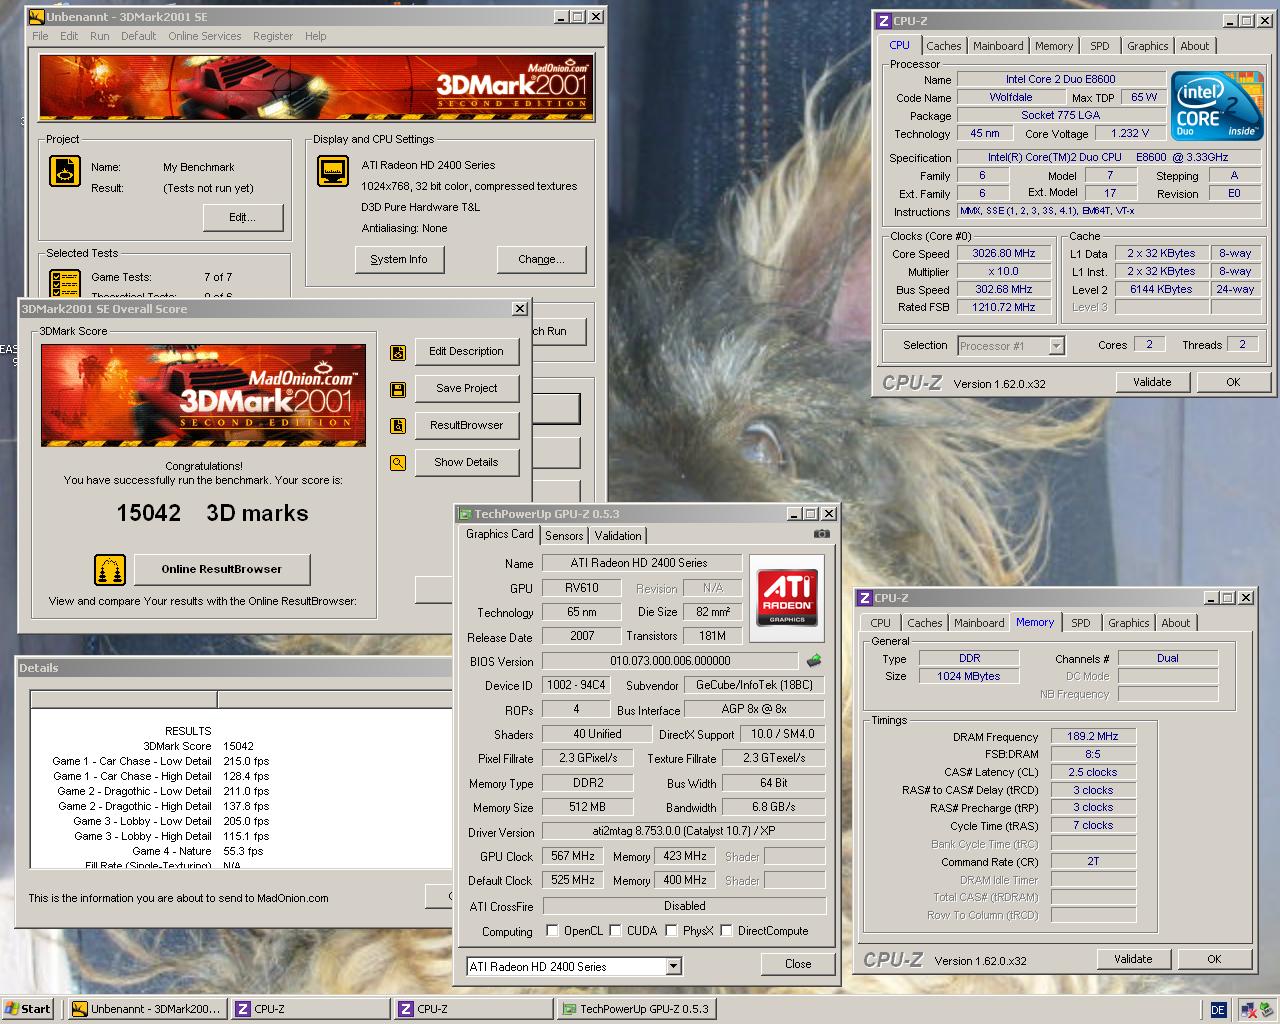Click the Change... display settings button
This screenshot has width=1280, height=1024.
(x=541, y=260)
